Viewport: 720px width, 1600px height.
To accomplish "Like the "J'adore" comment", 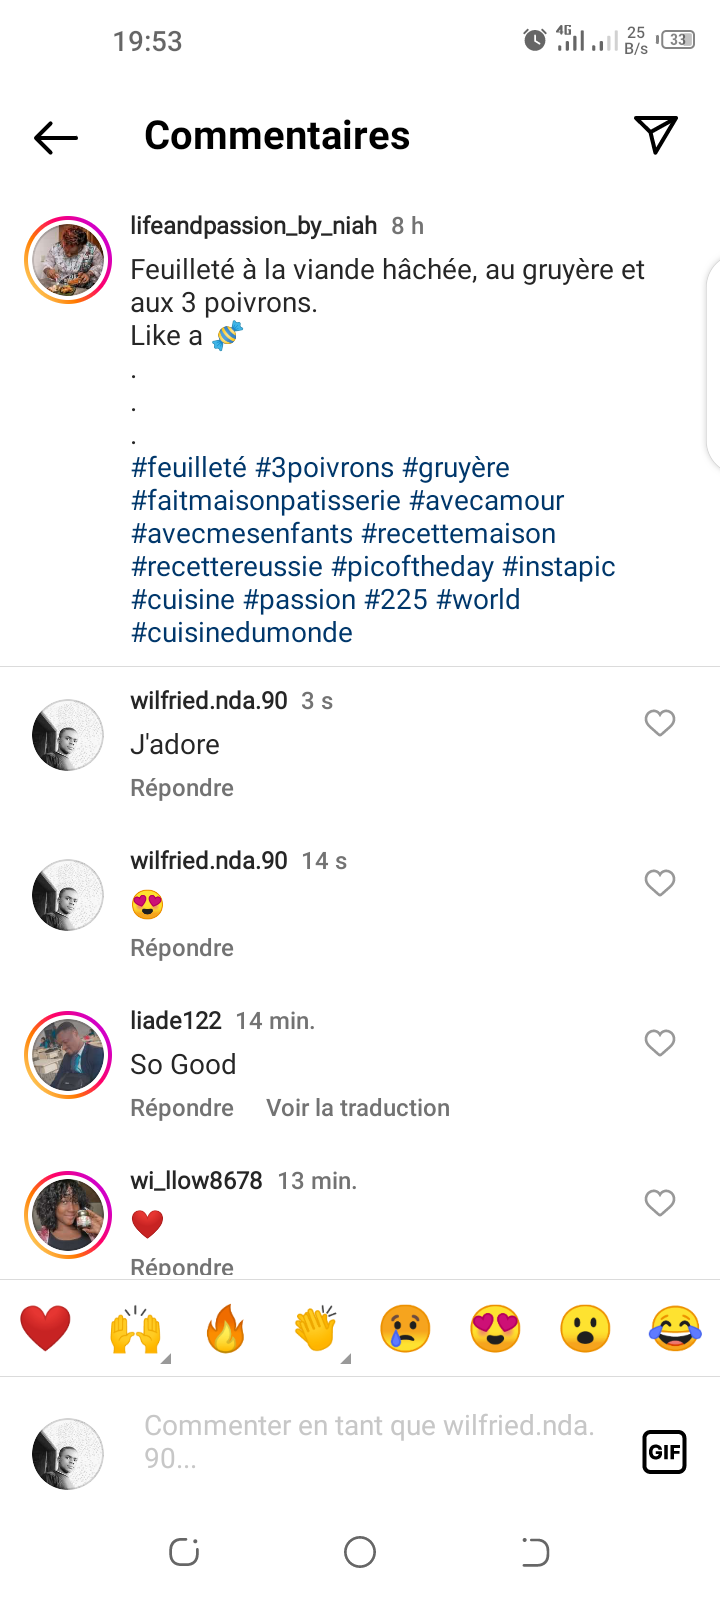I will [x=660, y=723].
